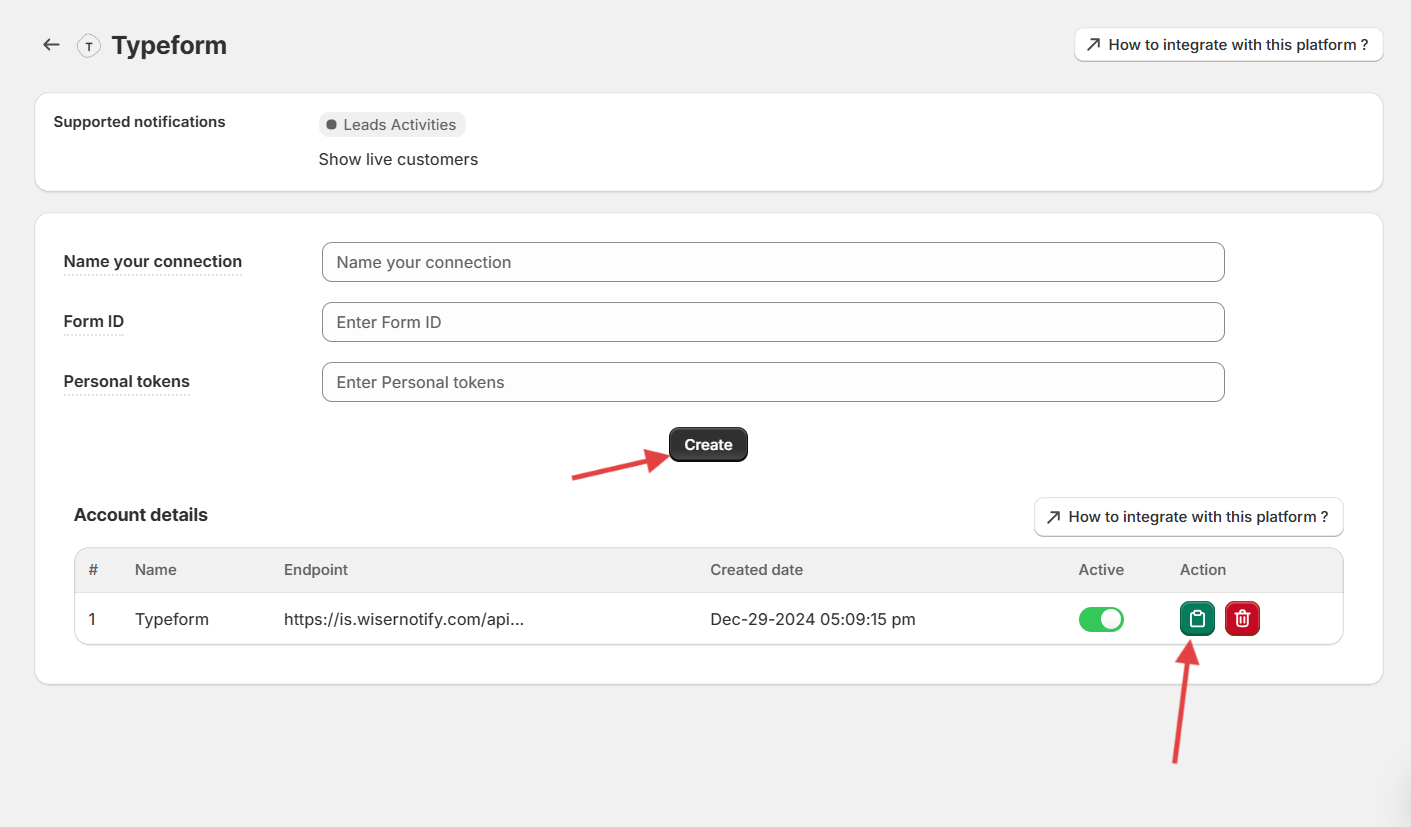Click the 'Action' column header
Image resolution: width=1411 pixels, height=827 pixels.
[1203, 570]
